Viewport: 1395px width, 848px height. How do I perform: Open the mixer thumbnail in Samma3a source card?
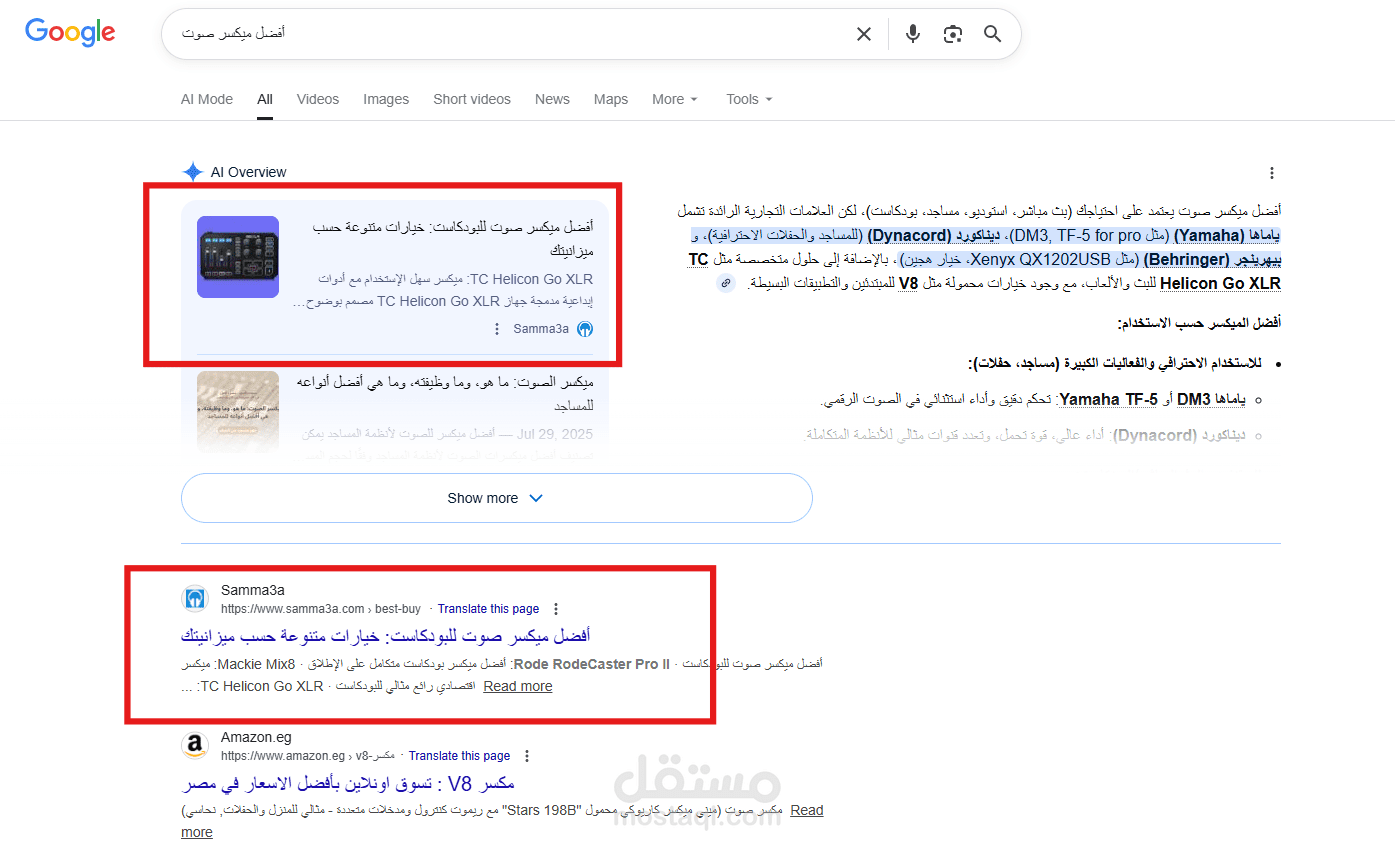click(x=238, y=257)
